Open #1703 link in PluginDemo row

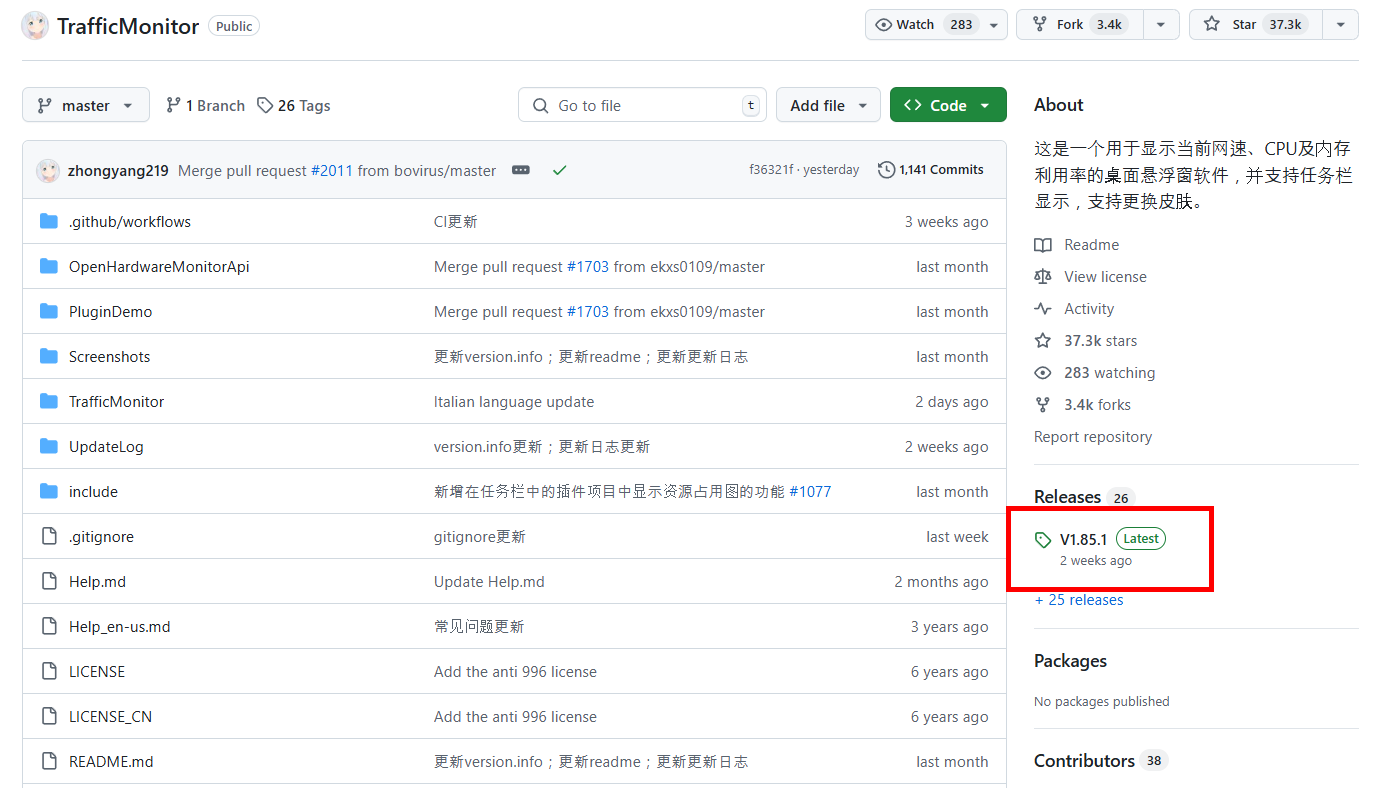(588, 312)
